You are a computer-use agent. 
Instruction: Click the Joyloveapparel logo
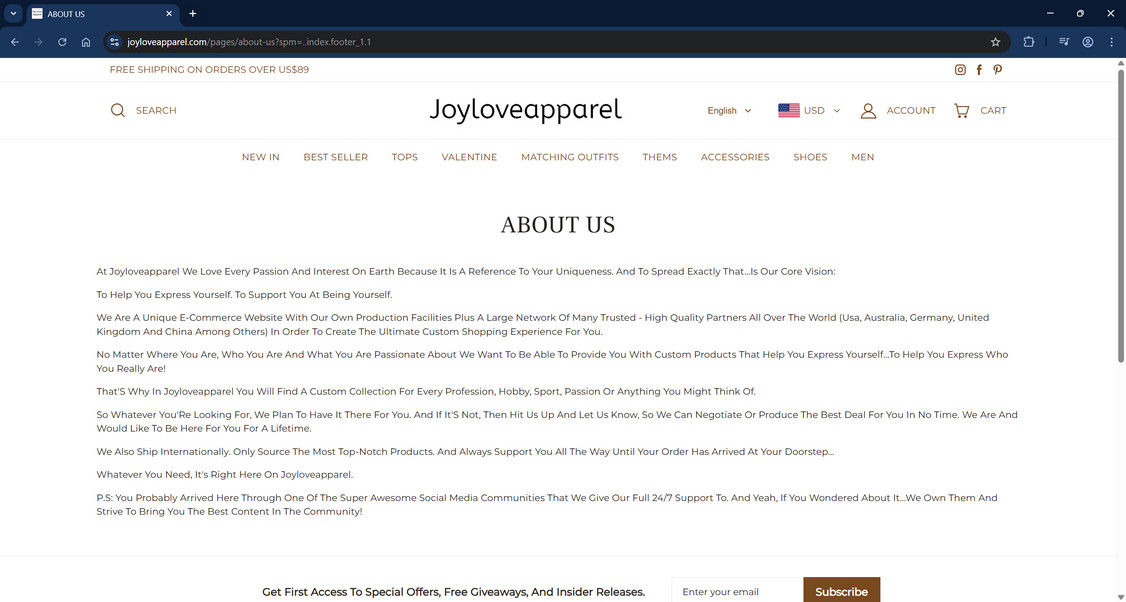(x=526, y=110)
